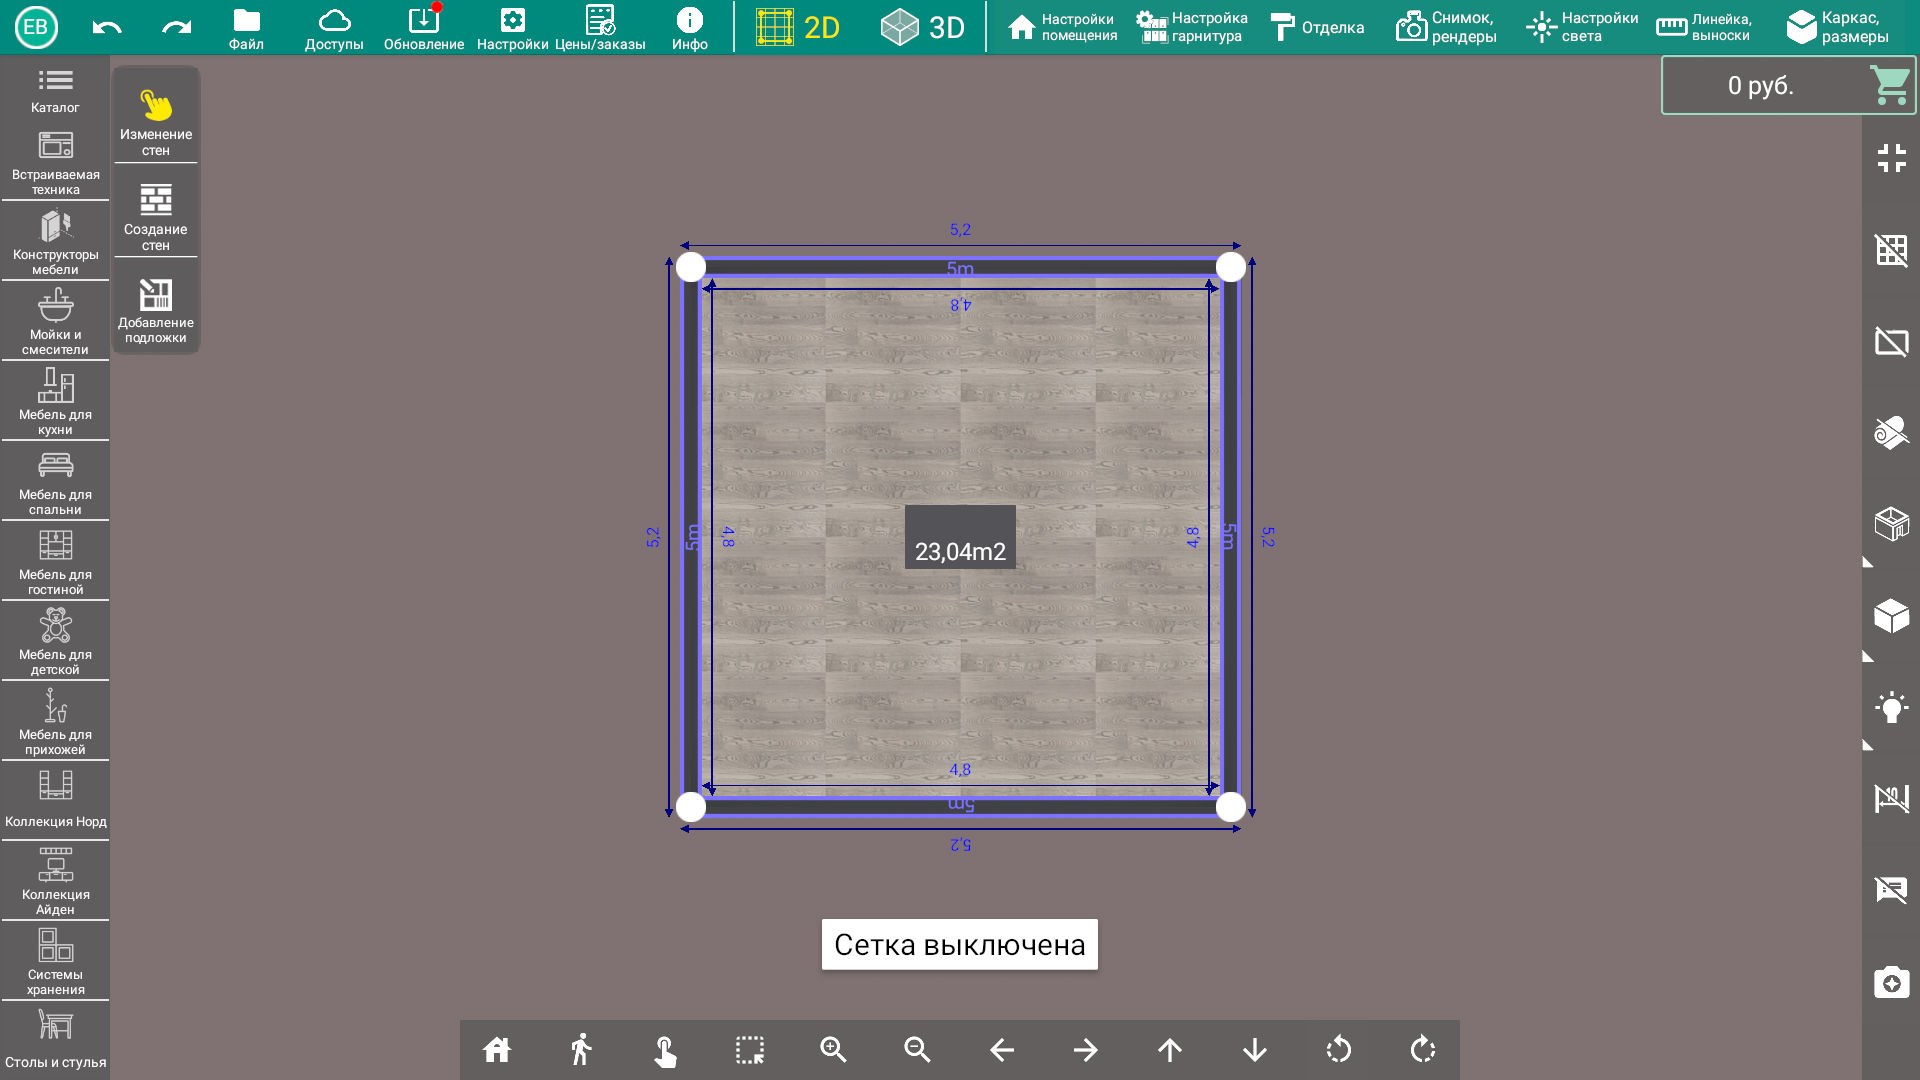Move view up with arrow
The width and height of the screenshot is (1920, 1080).
click(x=1170, y=1050)
